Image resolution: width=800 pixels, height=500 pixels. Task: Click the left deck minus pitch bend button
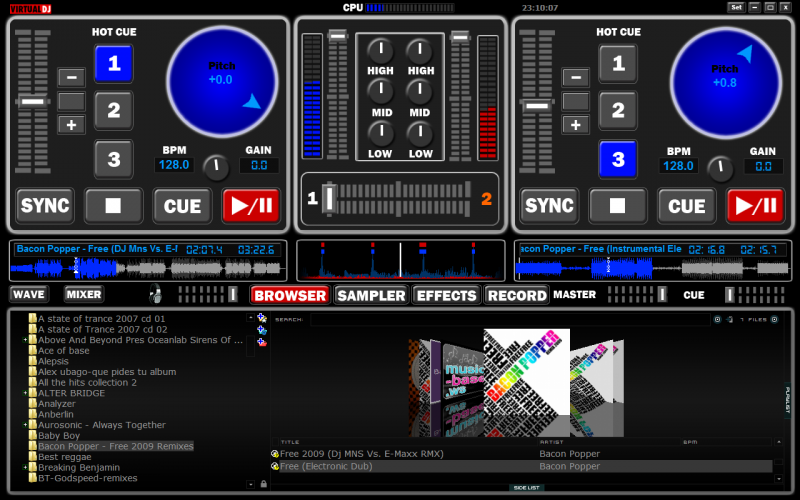(x=71, y=78)
